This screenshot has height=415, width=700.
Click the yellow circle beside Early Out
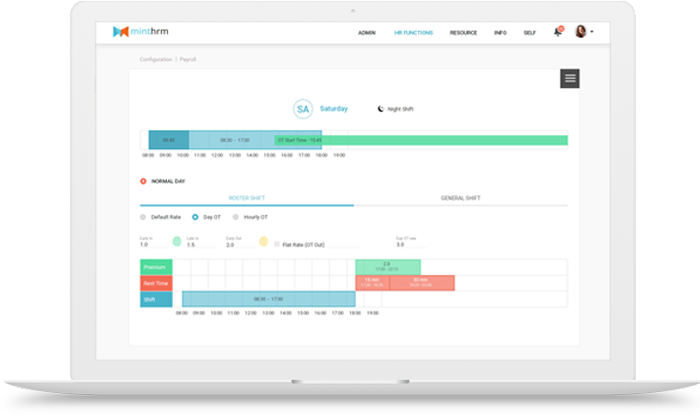pos(263,241)
